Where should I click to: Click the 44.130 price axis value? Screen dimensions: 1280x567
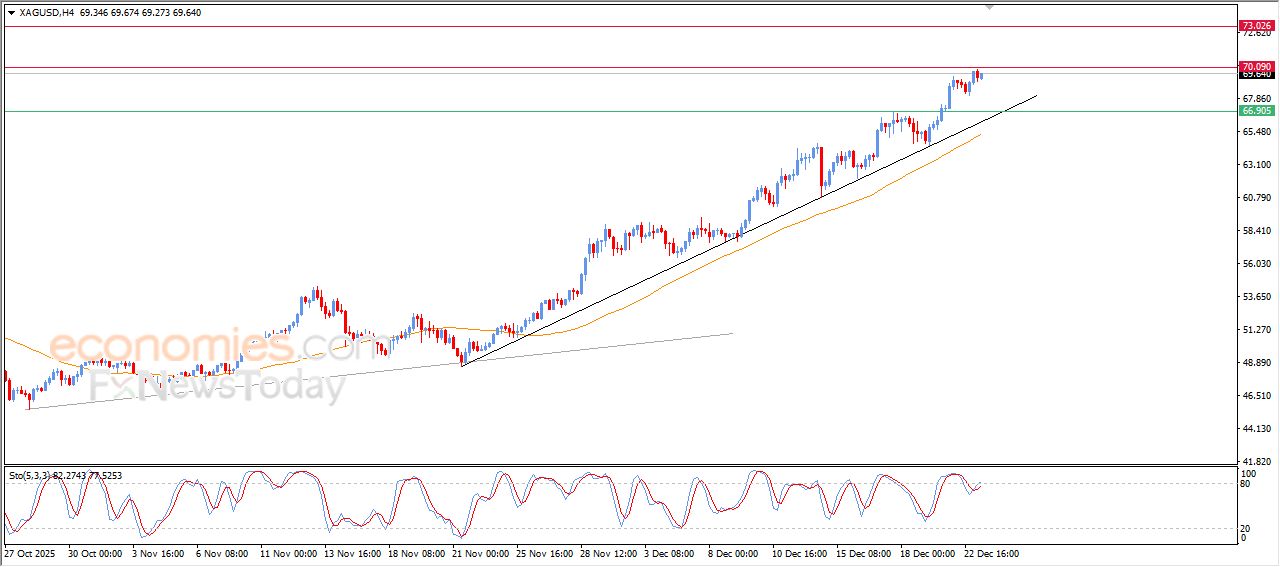[x=1255, y=429]
